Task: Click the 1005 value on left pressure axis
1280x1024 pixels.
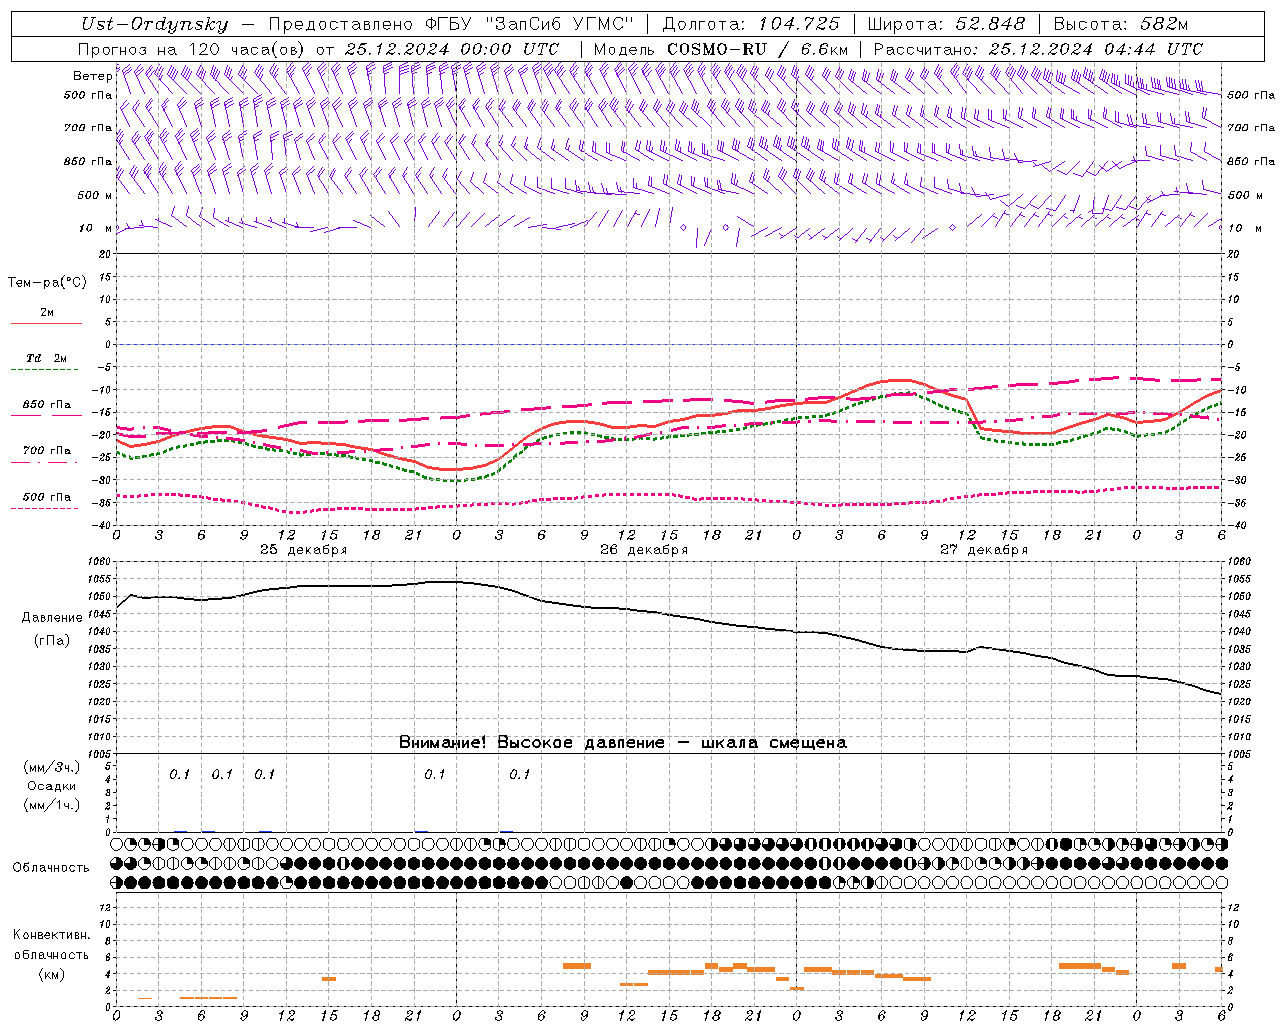Action: pos(99,754)
